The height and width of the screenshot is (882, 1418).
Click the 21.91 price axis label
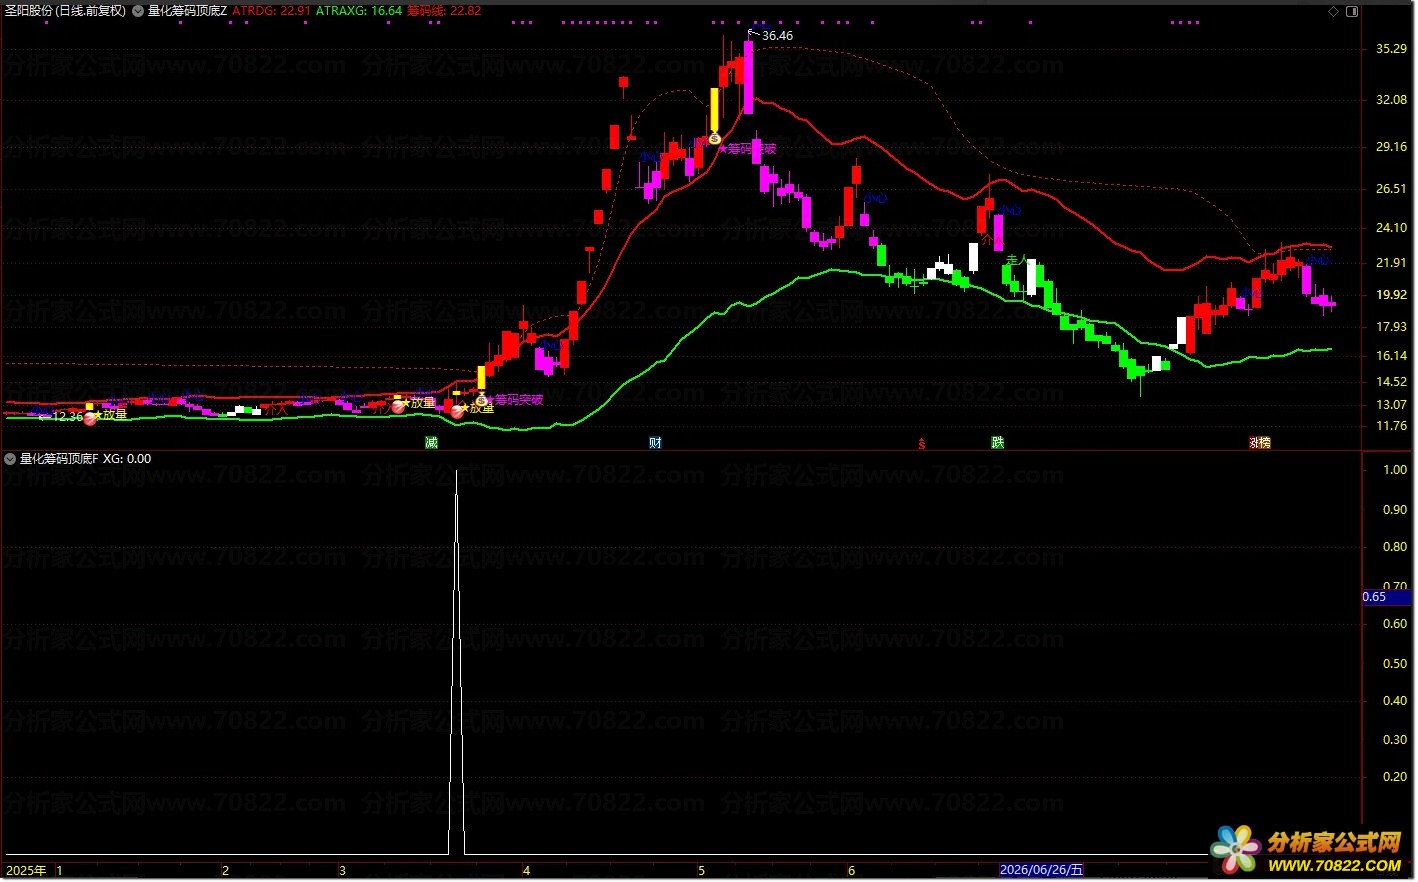tap(1391, 263)
